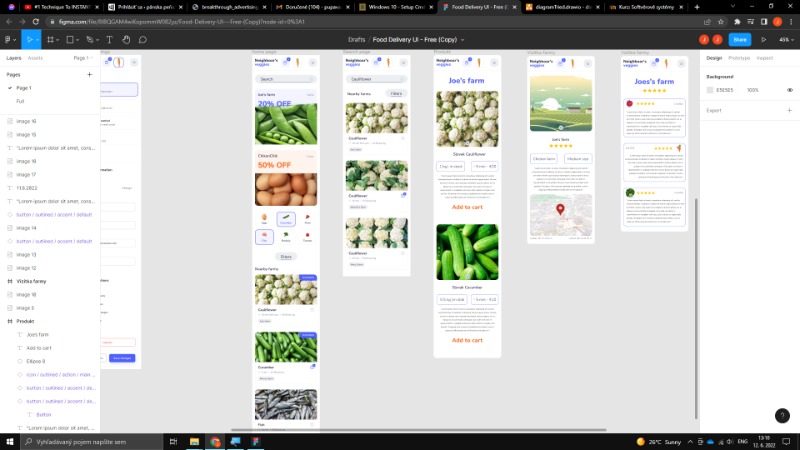
Task: Open a new browser tab
Action: point(697,7)
